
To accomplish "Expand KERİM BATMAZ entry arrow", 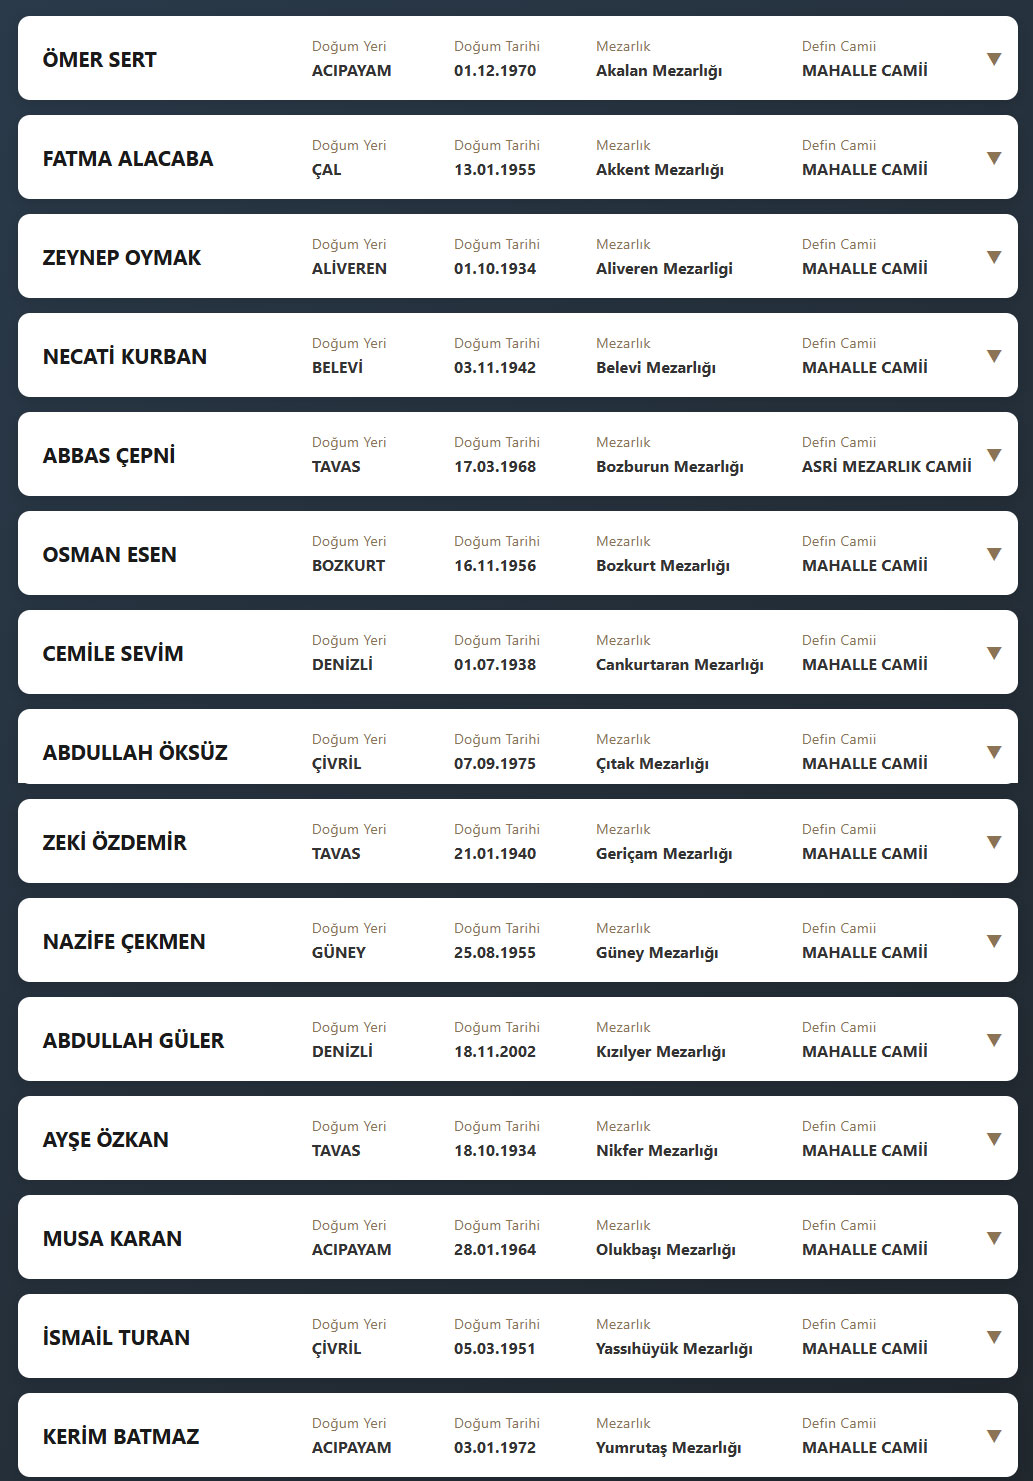I will (x=994, y=1436).
